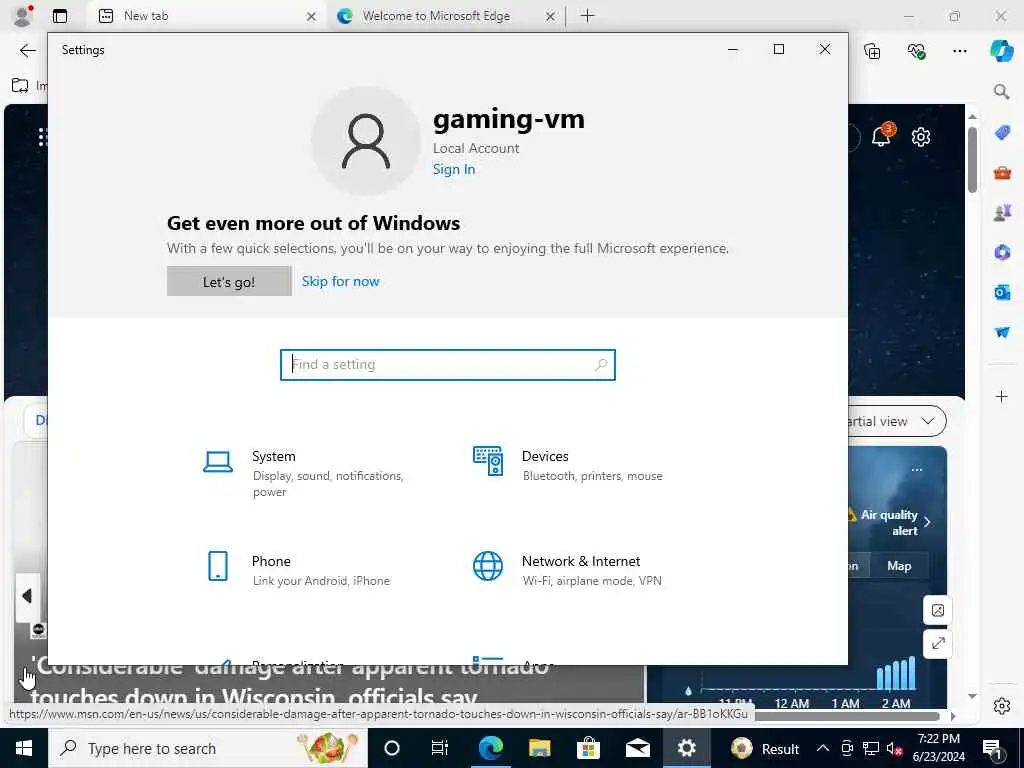1024x768 pixels.
Task: Go to the previous news slide arrow
Action: coord(27,596)
